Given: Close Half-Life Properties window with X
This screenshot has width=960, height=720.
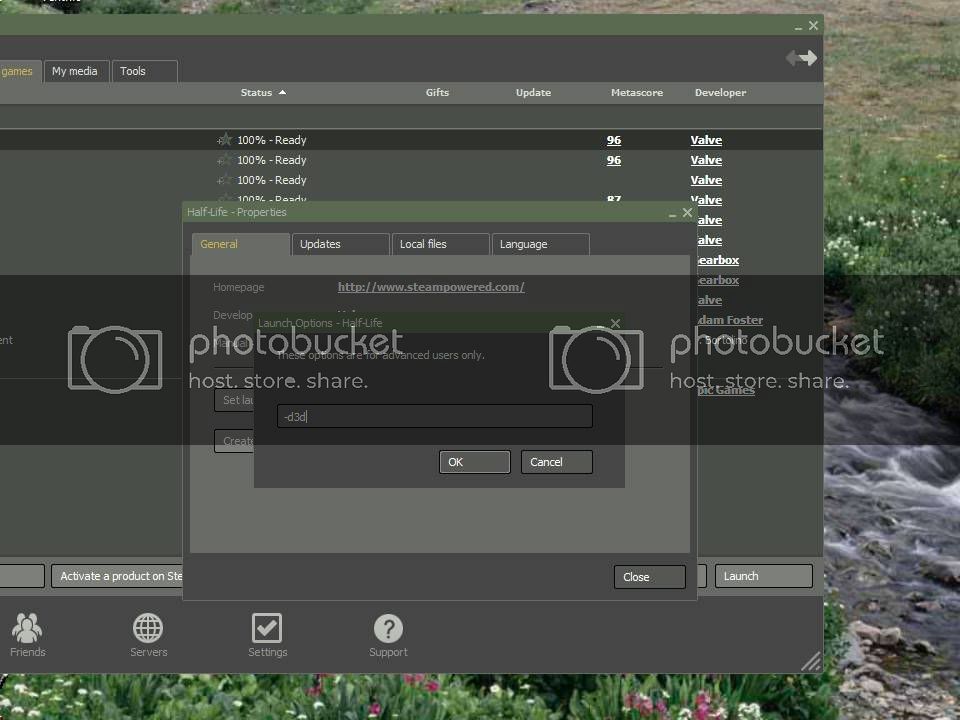Looking at the screenshot, I should (x=687, y=212).
